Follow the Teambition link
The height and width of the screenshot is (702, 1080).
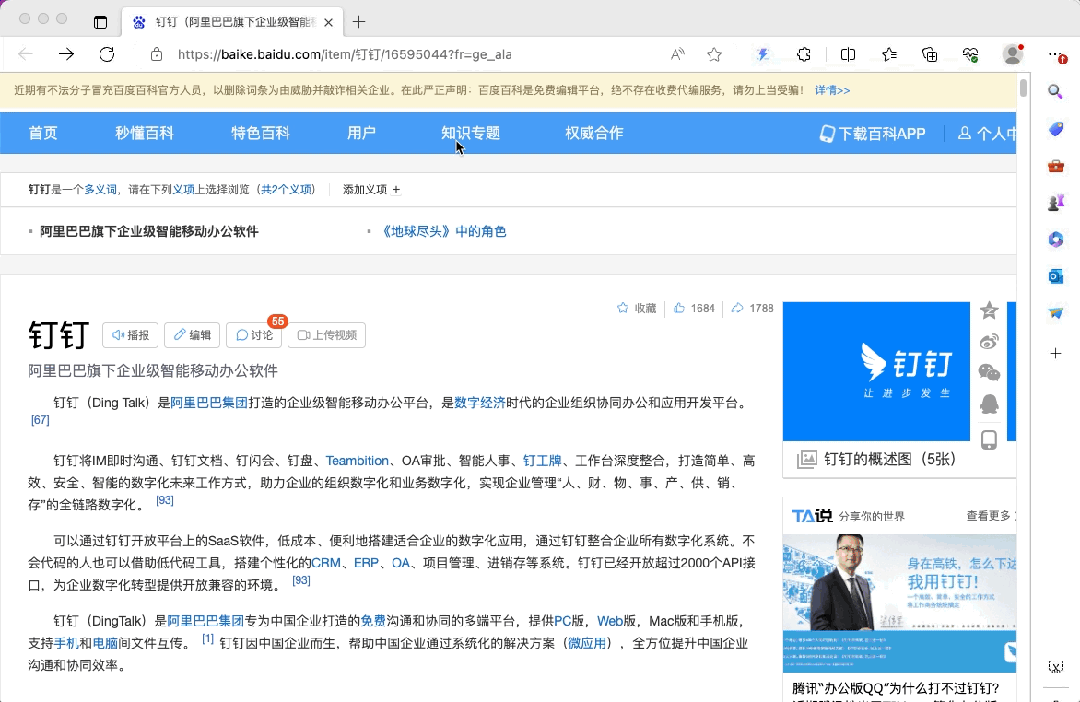click(x=357, y=460)
